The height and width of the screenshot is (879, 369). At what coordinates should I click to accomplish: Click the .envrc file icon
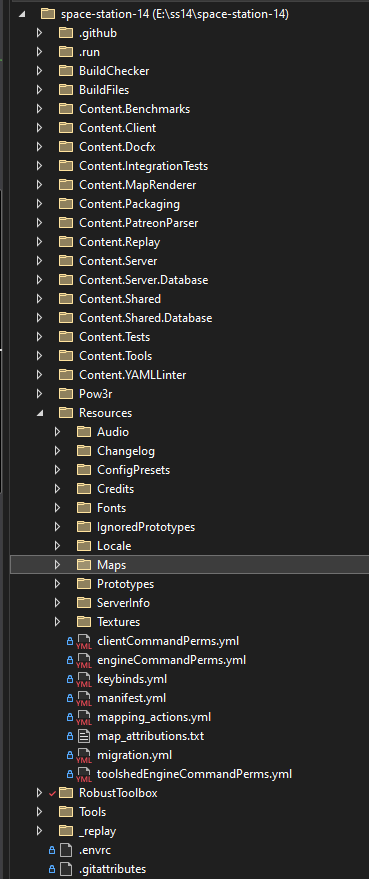click(66, 850)
